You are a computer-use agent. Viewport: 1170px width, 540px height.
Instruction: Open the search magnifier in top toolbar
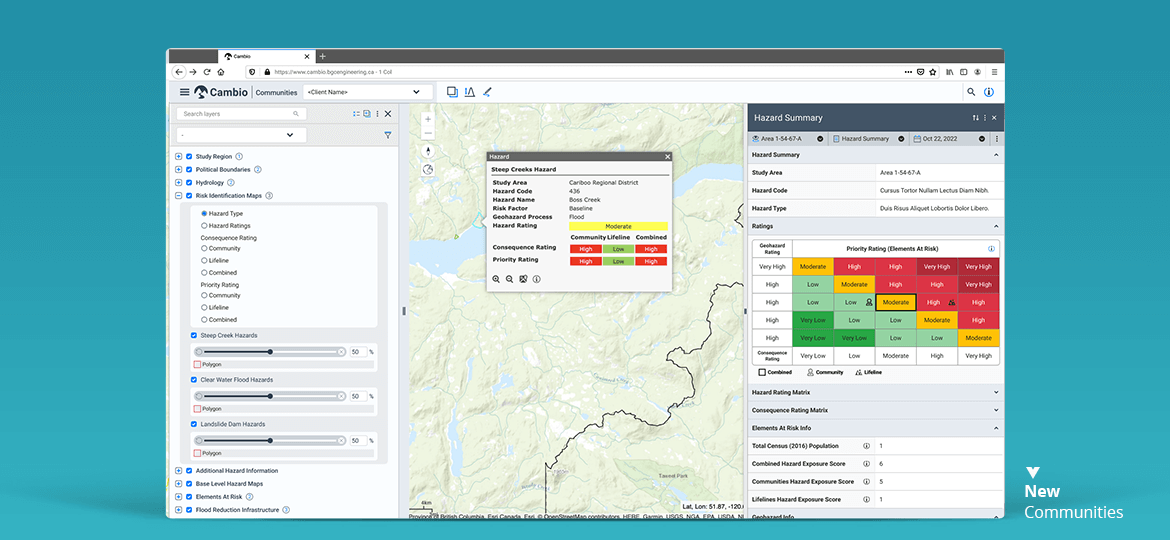(x=970, y=92)
